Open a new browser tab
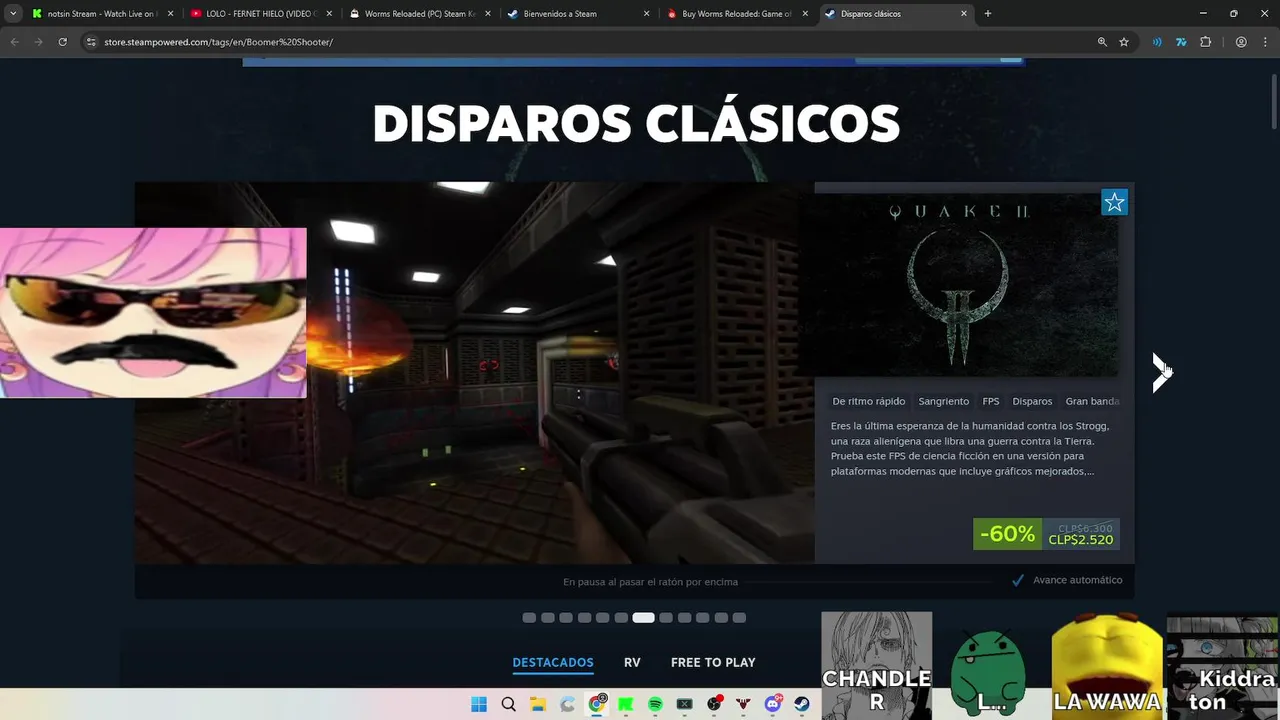The image size is (1280, 720). click(x=988, y=14)
